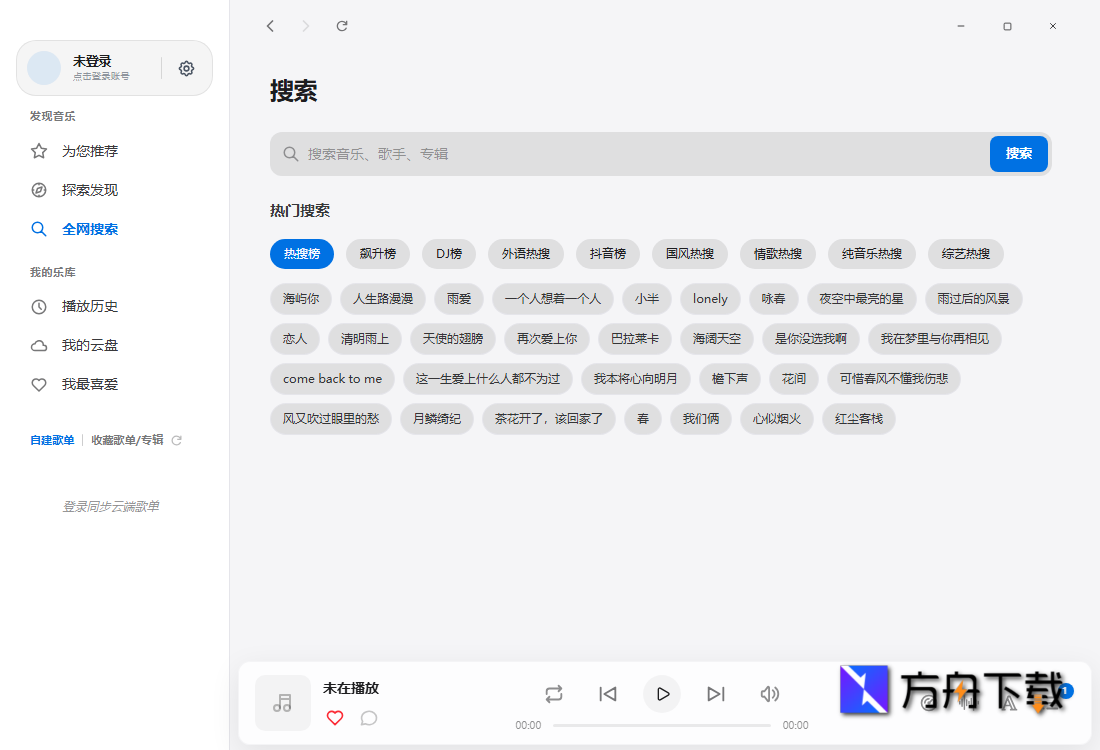Click the blue 搜索 button
Screen dimensions: 1100x750
1018,154
